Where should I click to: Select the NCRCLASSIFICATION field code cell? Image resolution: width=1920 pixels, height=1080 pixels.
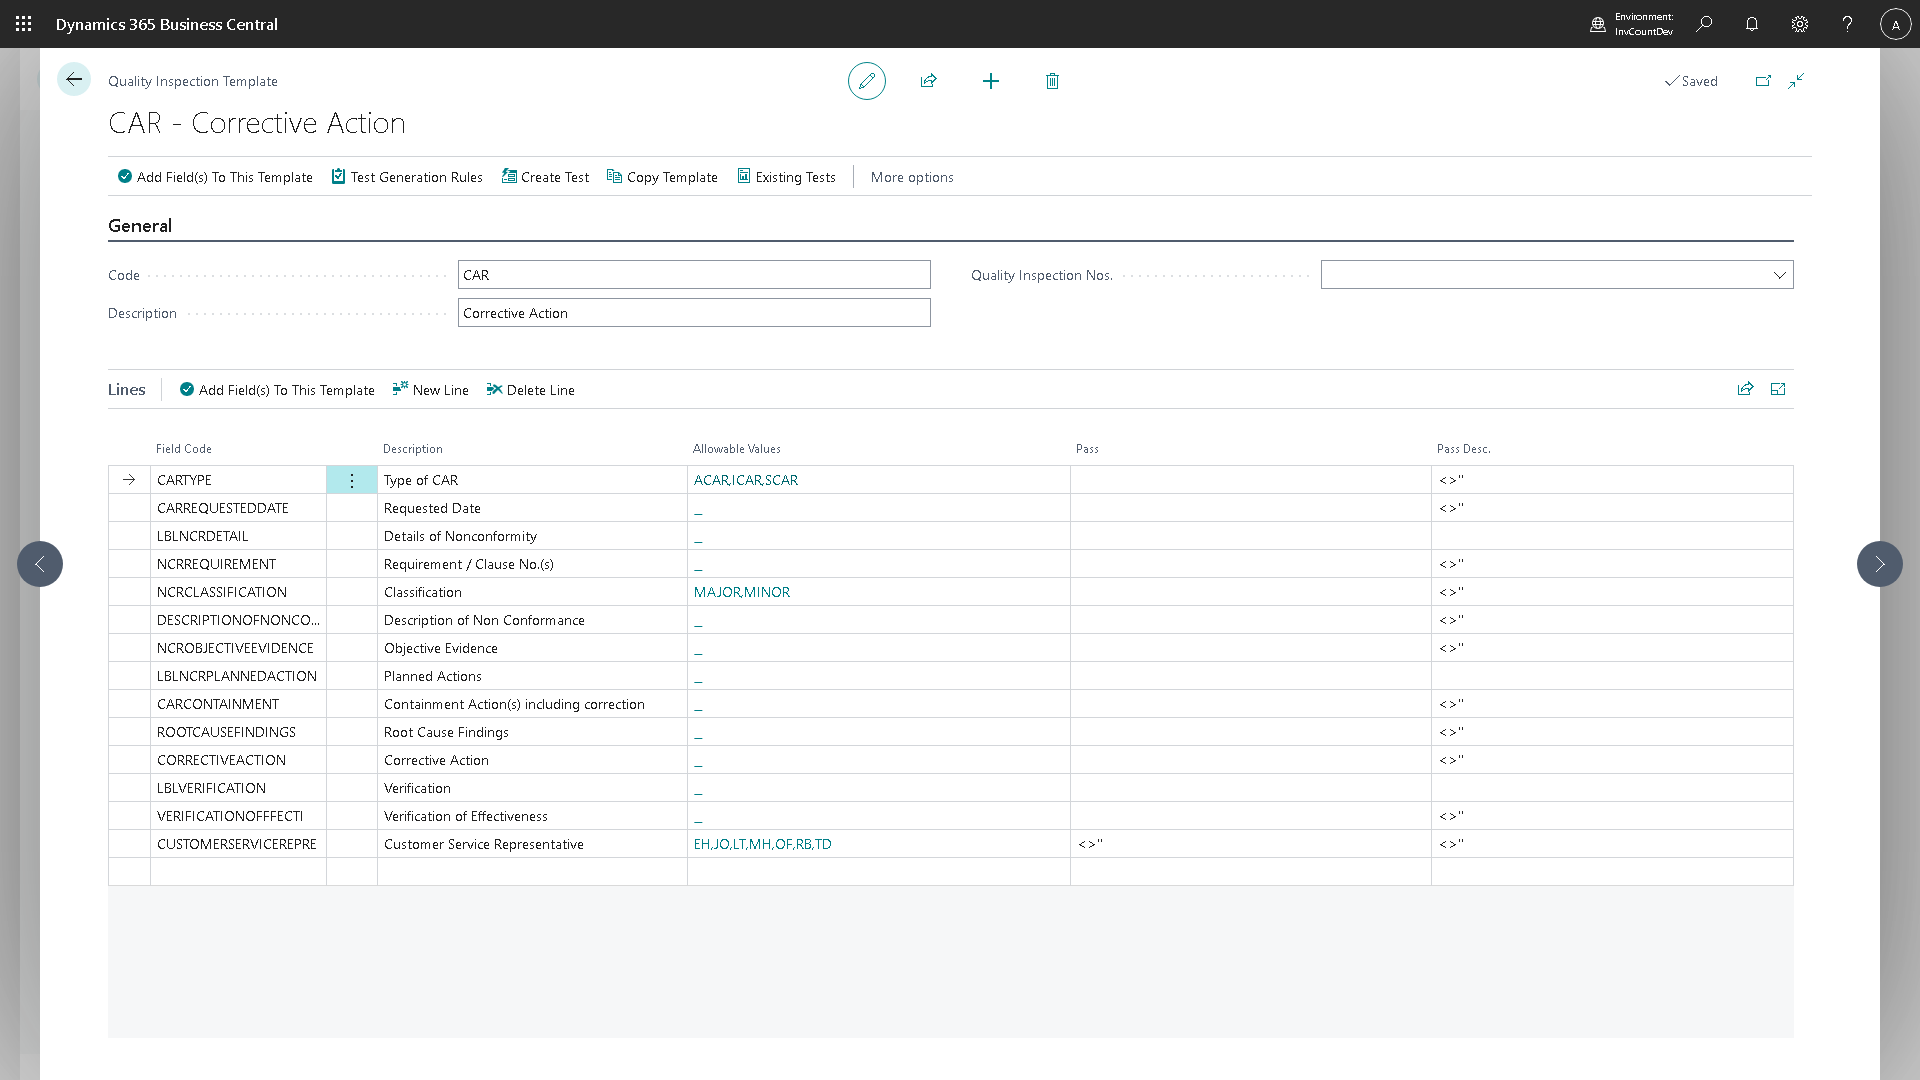pos(238,592)
